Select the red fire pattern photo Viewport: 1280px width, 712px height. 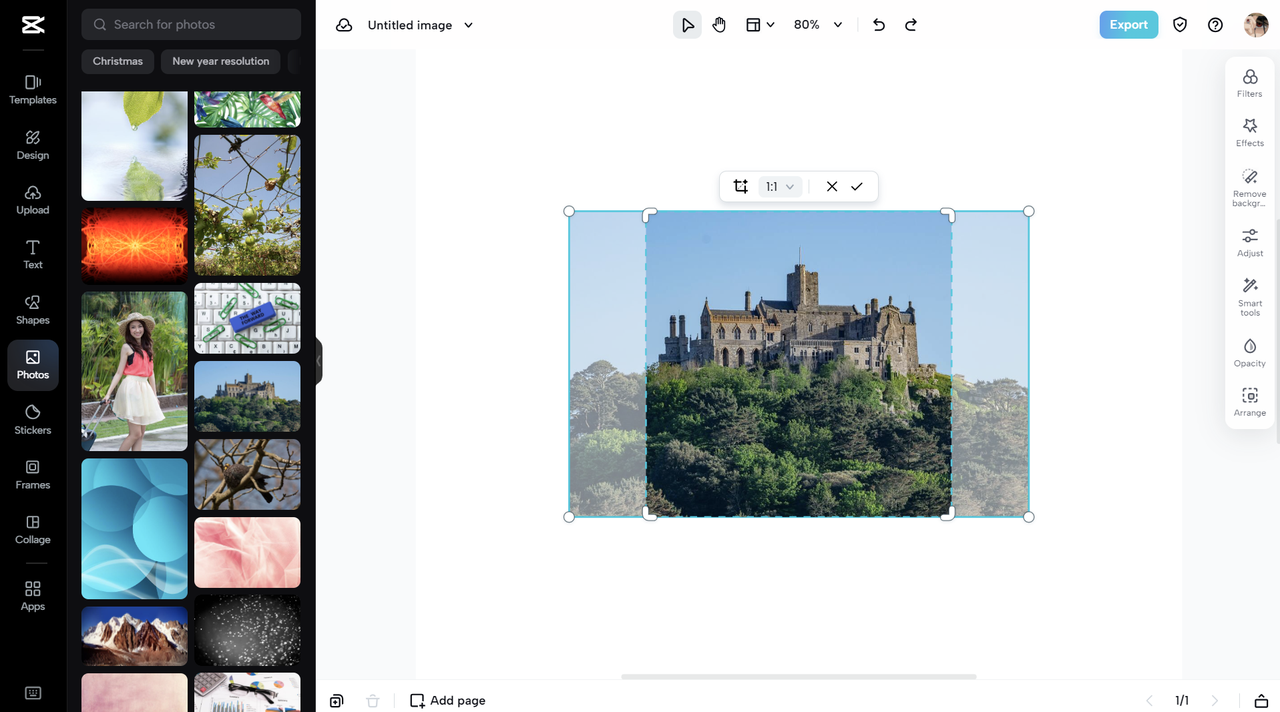pyautogui.click(x=134, y=246)
